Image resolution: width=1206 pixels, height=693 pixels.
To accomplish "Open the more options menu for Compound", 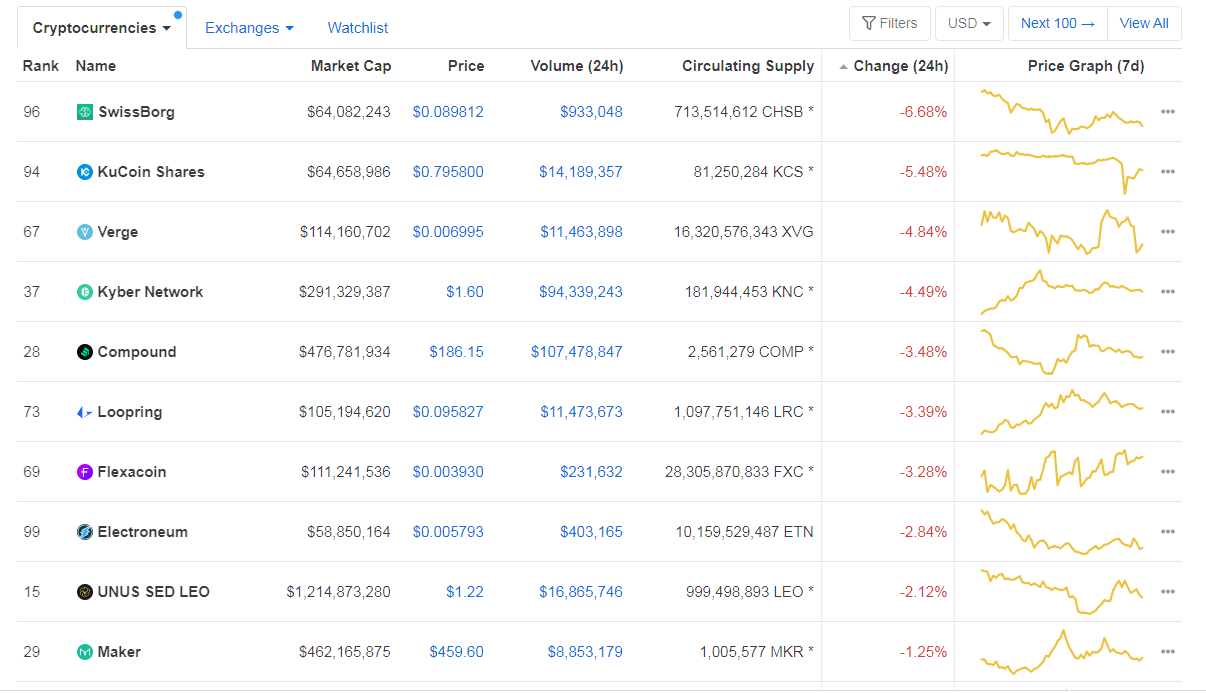I will coord(1167,352).
